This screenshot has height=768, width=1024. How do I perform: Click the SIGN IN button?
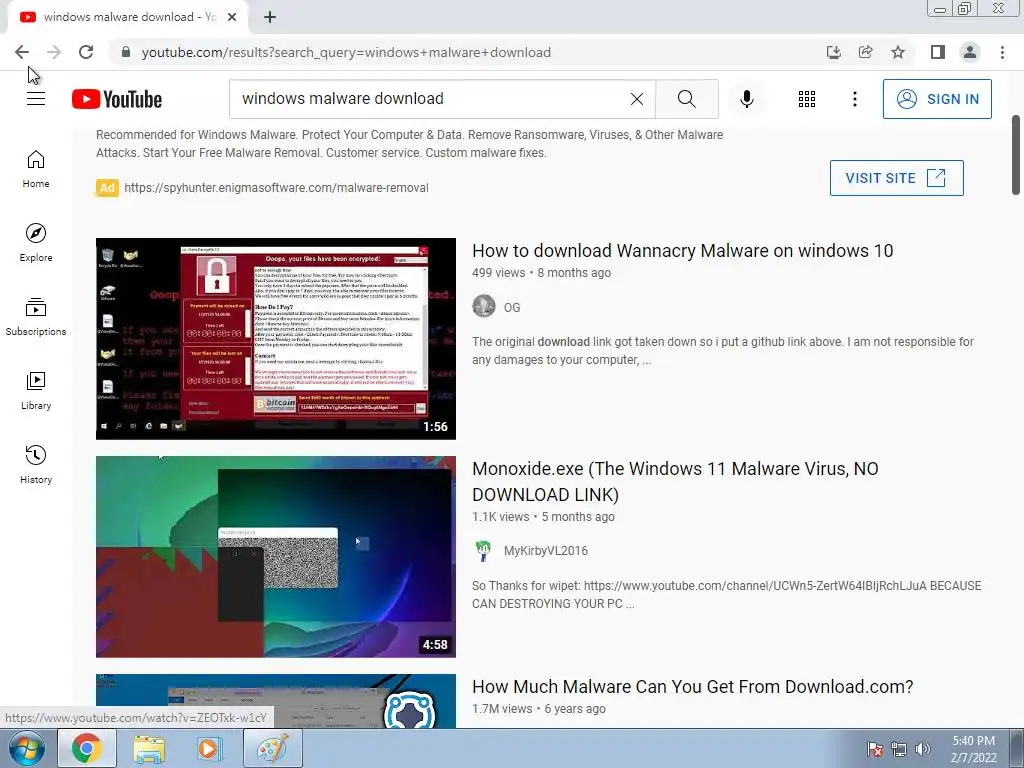click(937, 99)
